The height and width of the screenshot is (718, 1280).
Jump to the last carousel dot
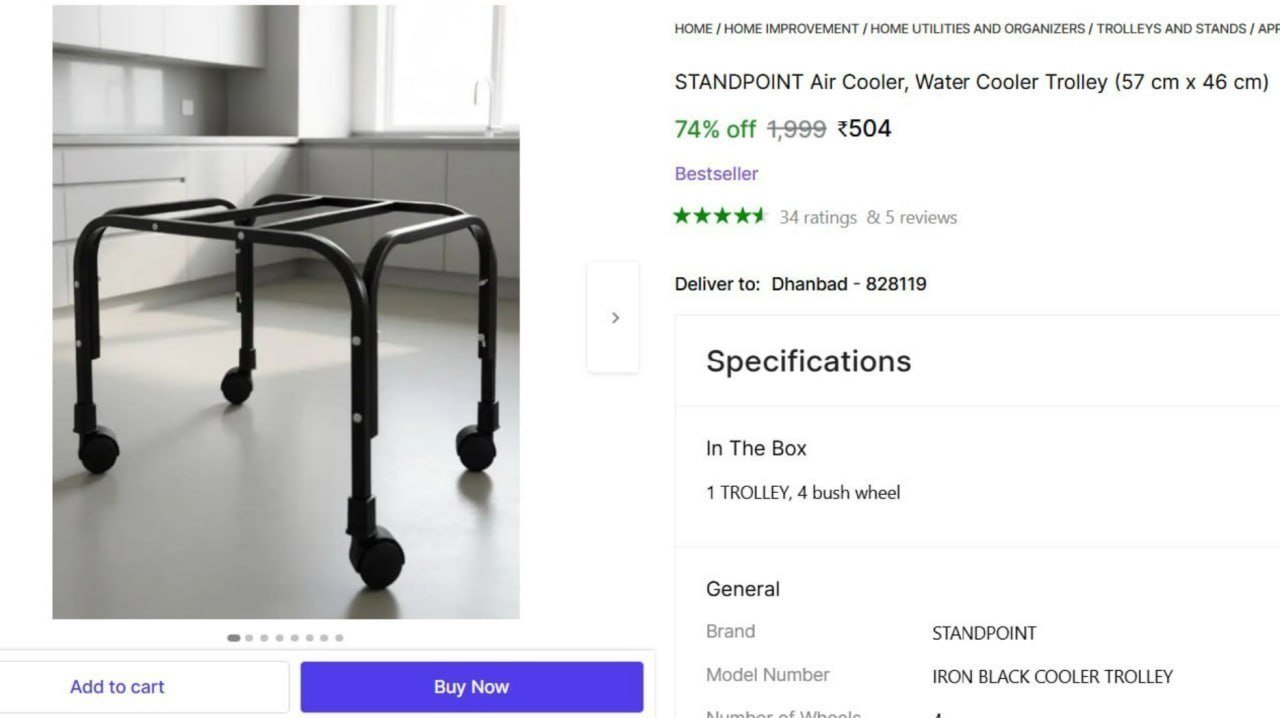[339, 638]
